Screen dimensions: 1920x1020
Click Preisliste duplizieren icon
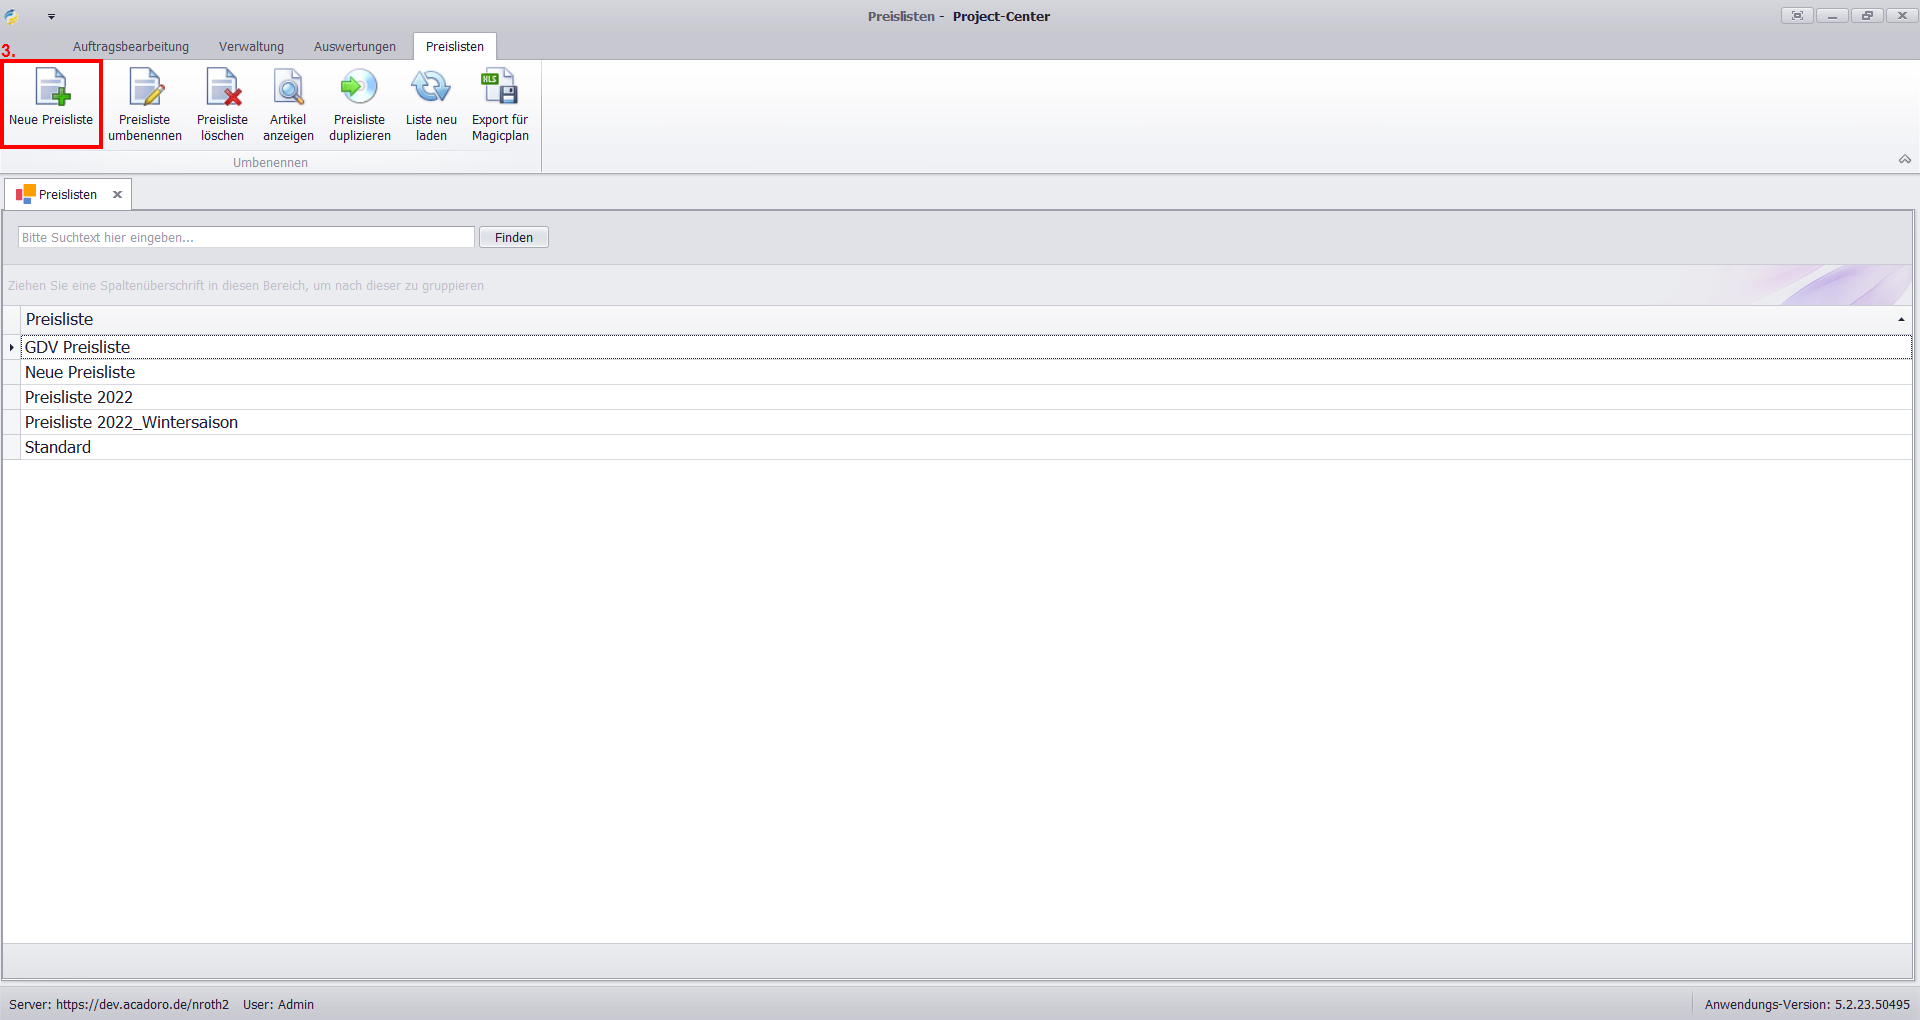tap(359, 88)
